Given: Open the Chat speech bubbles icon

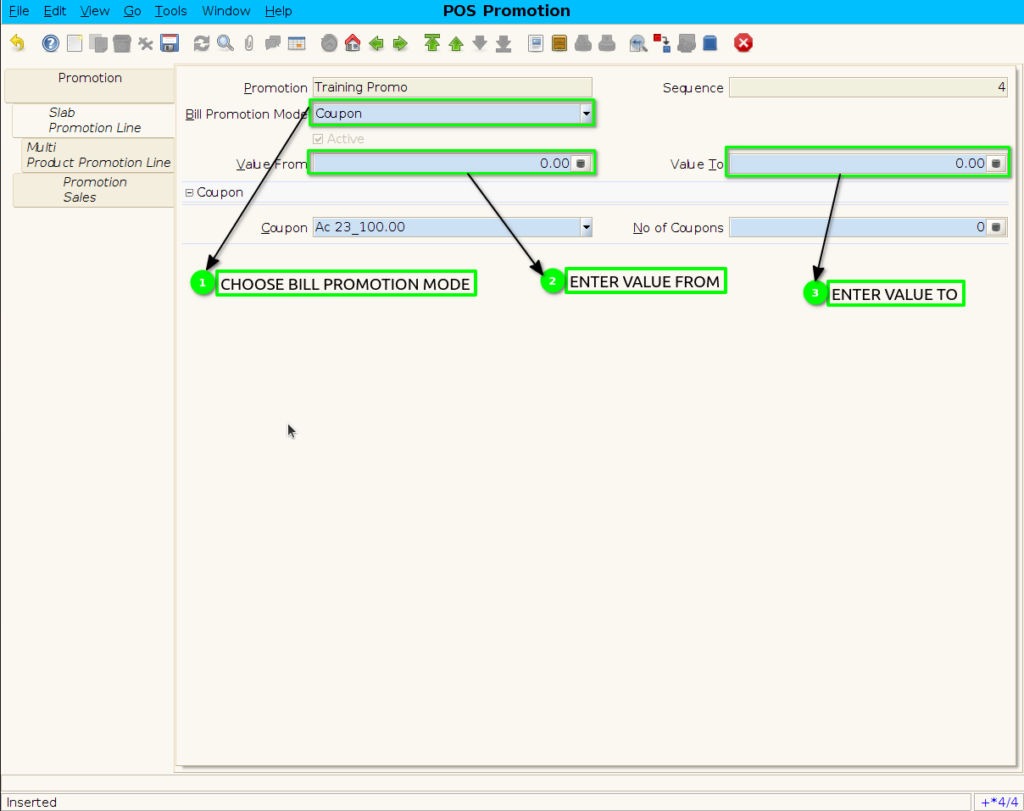Looking at the screenshot, I should [x=272, y=43].
